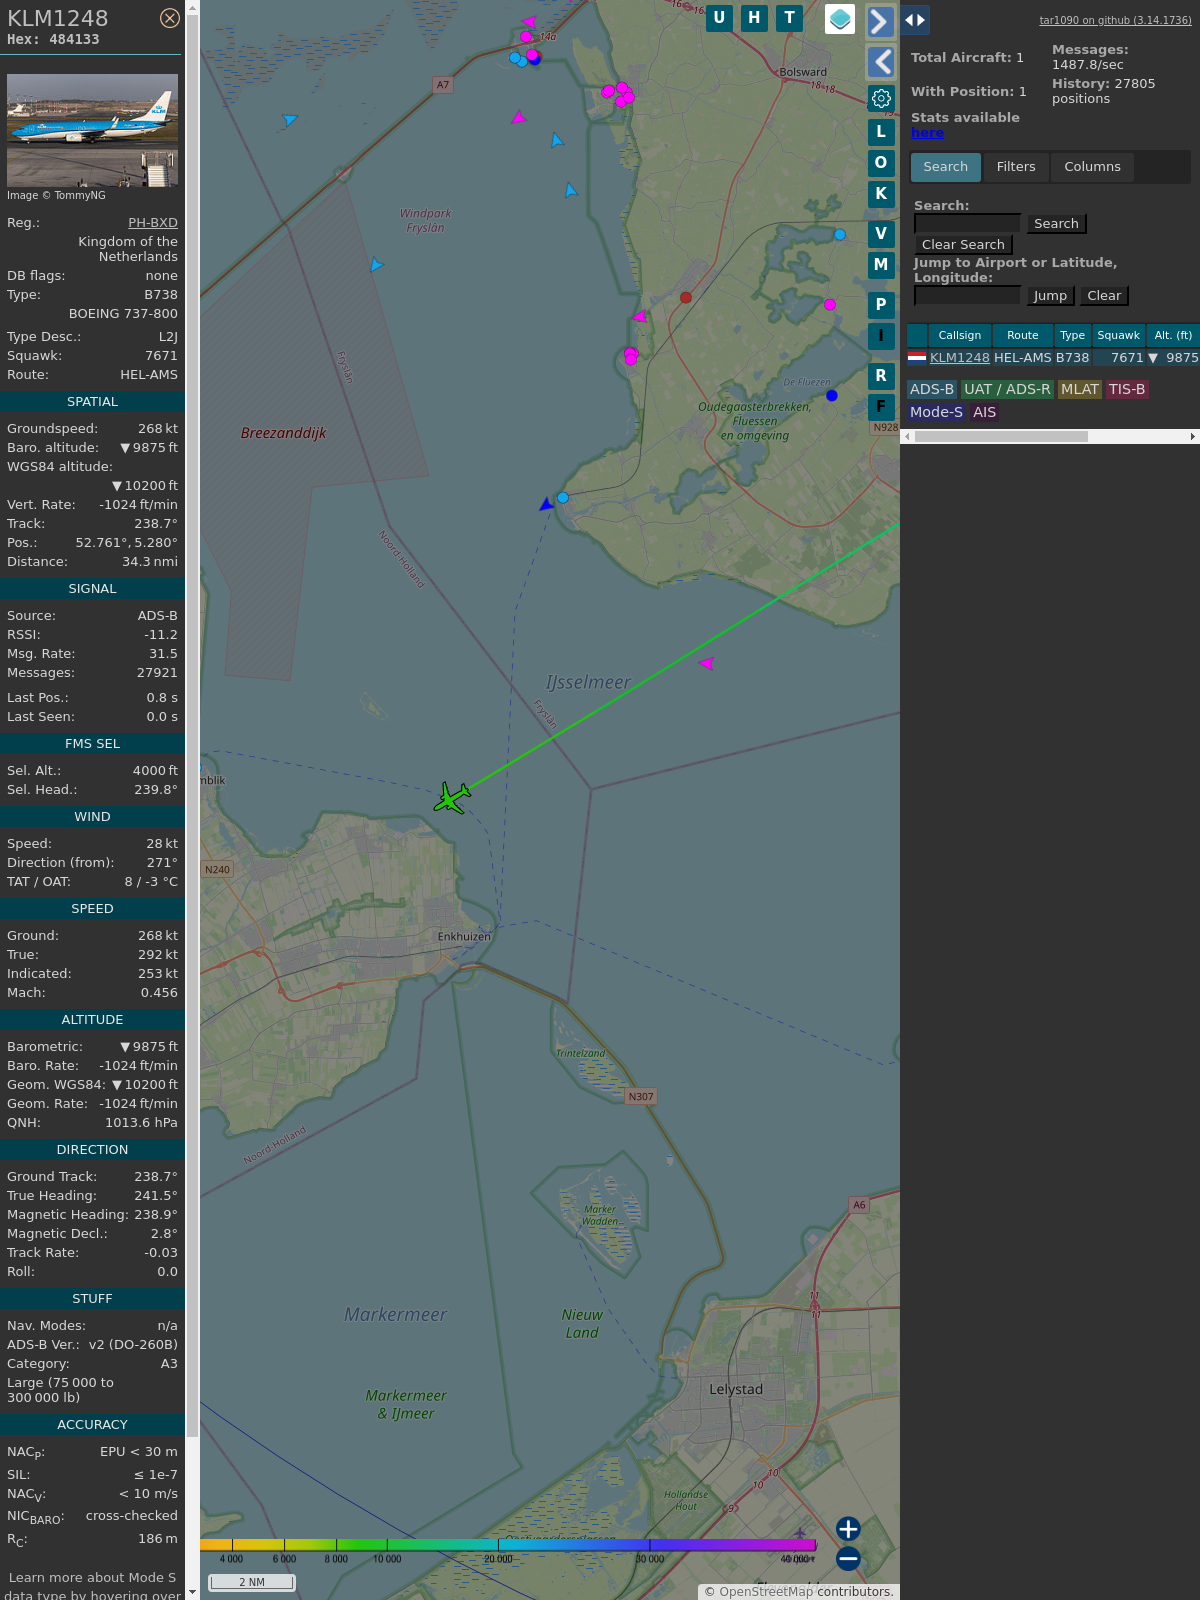Click the left chevron sidebar button
The width and height of the screenshot is (1200, 1600).
point(880,62)
